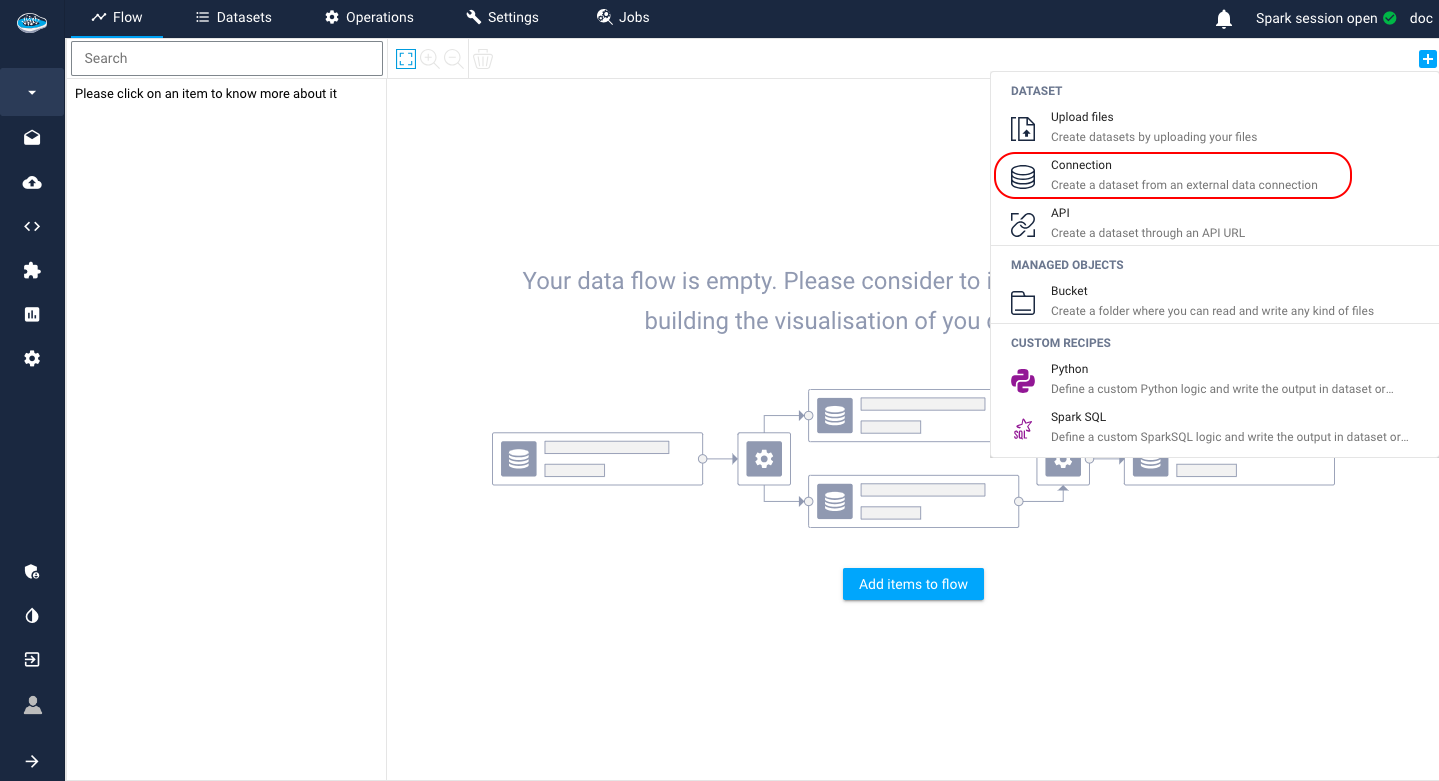This screenshot has width=1439, height=781.
Task: Open the code brackets icon in the sidebar
Action: point(32,227)
